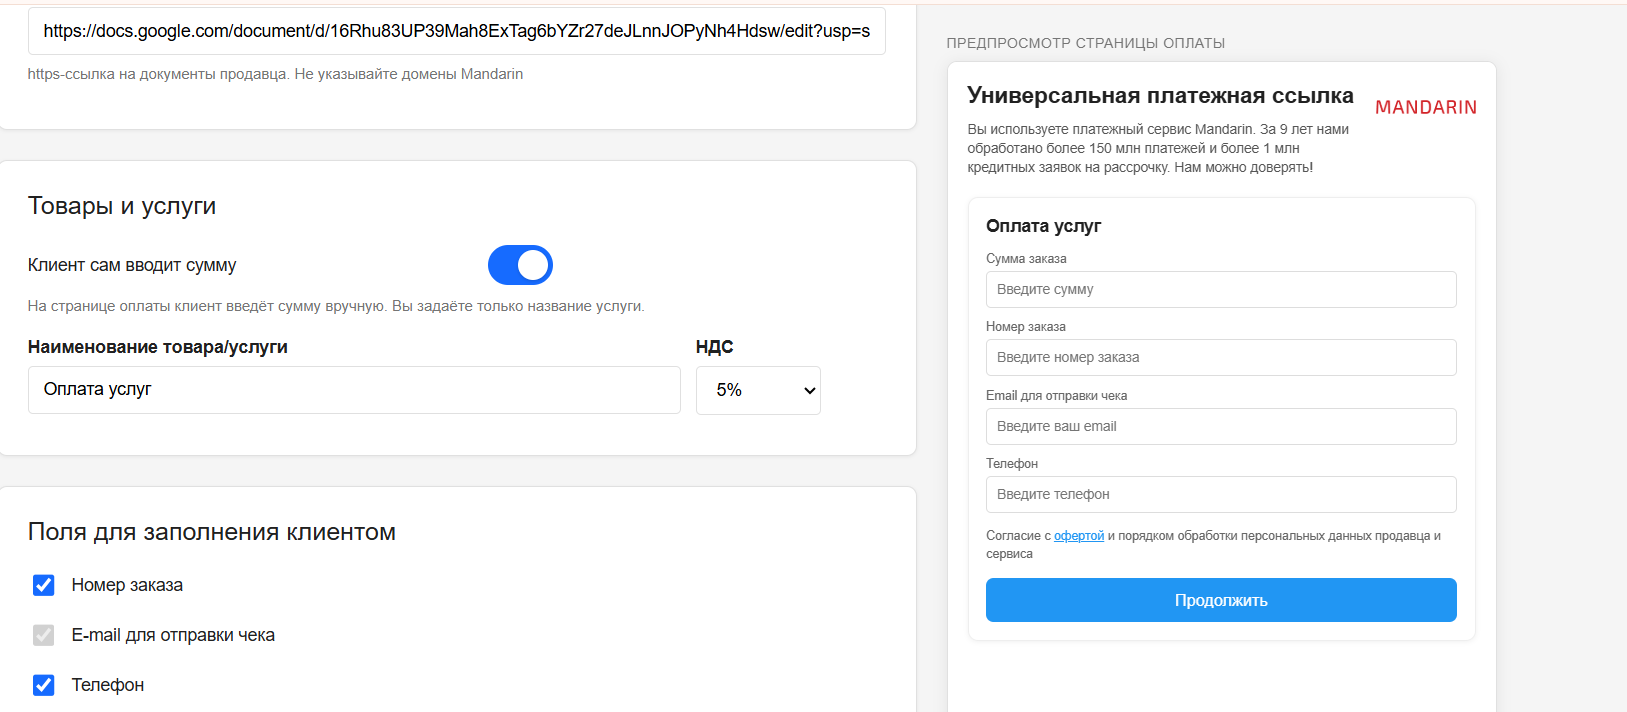Open the НДС 5% dropdown
Screen dimensions: 1627x712
coord(758,390)
